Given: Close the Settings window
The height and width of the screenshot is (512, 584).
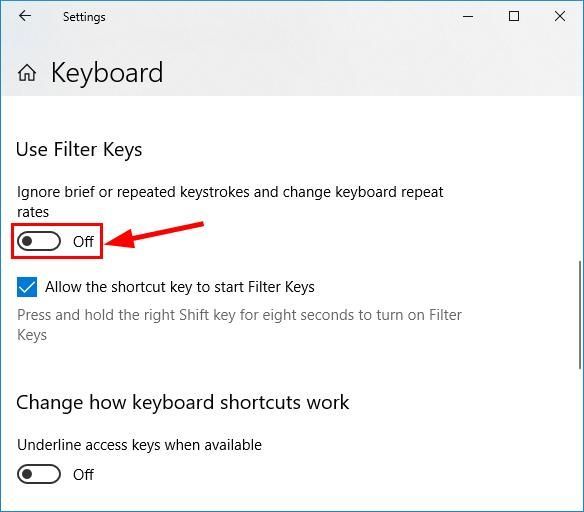Looking at the screenshot, I should [x=560, y=16].
